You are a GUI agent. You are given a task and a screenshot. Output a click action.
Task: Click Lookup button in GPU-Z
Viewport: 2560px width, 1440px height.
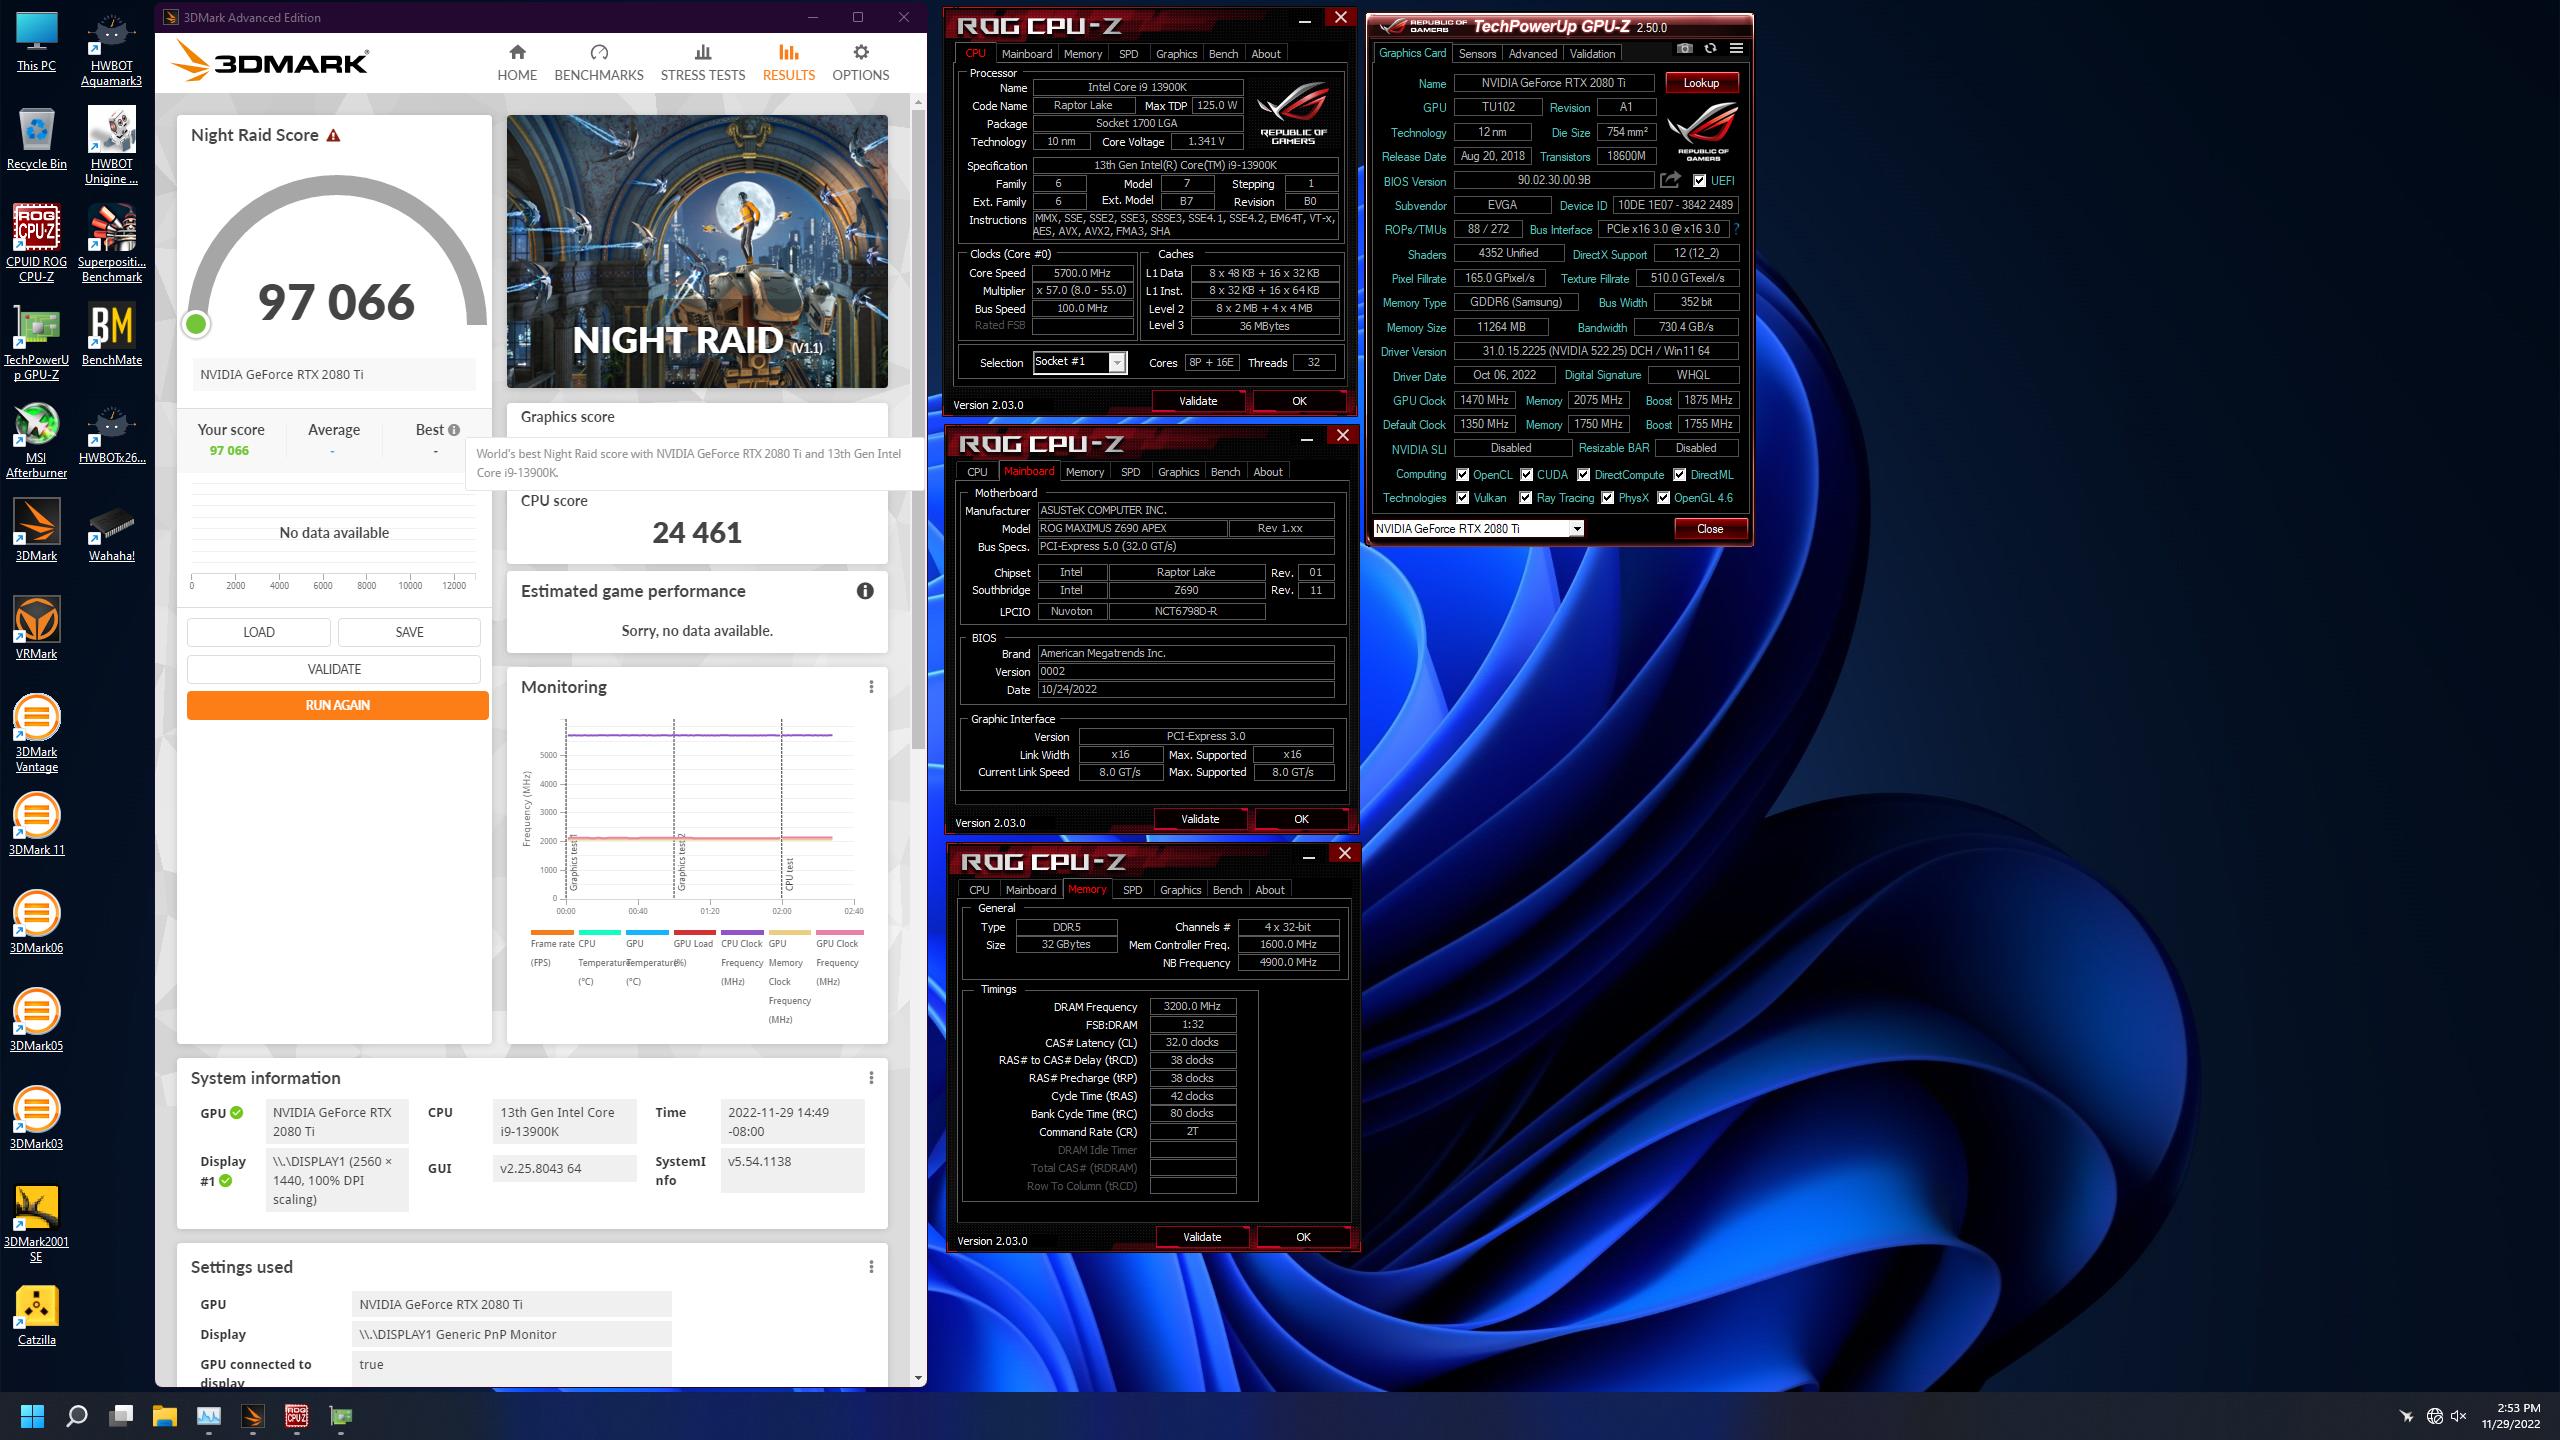click(x=1701, y=83)
